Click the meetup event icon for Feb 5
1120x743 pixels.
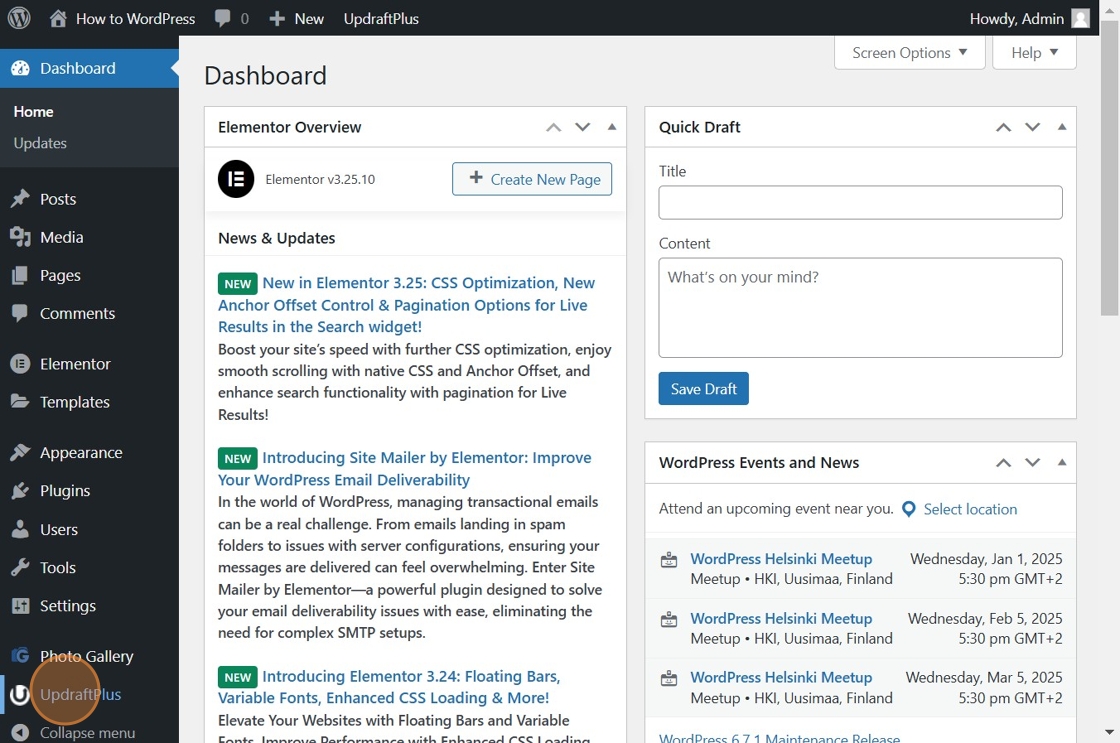(x=669, y=619)
